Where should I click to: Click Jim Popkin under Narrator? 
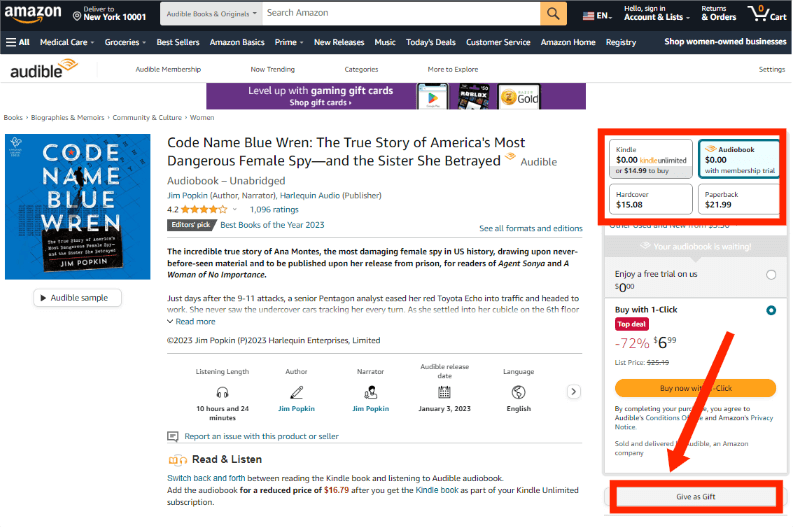(371, 409)
